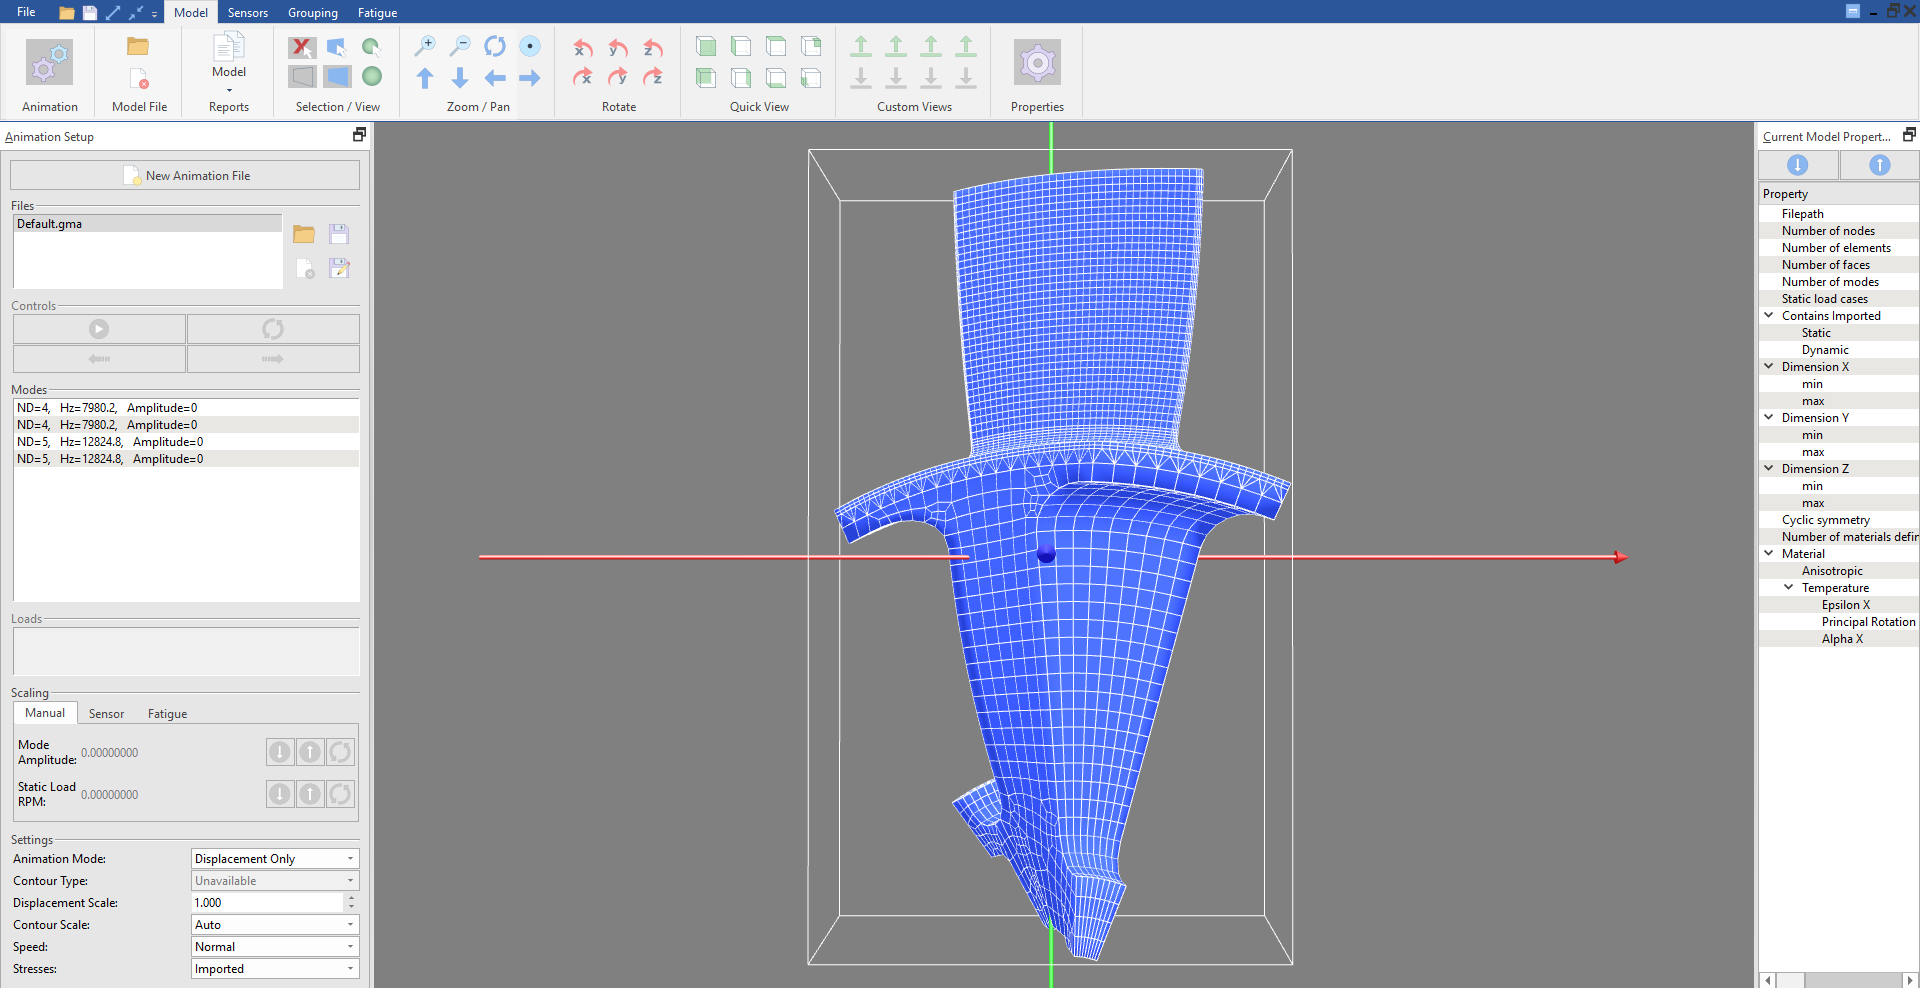Click the New Animation File button

[185, 175]
